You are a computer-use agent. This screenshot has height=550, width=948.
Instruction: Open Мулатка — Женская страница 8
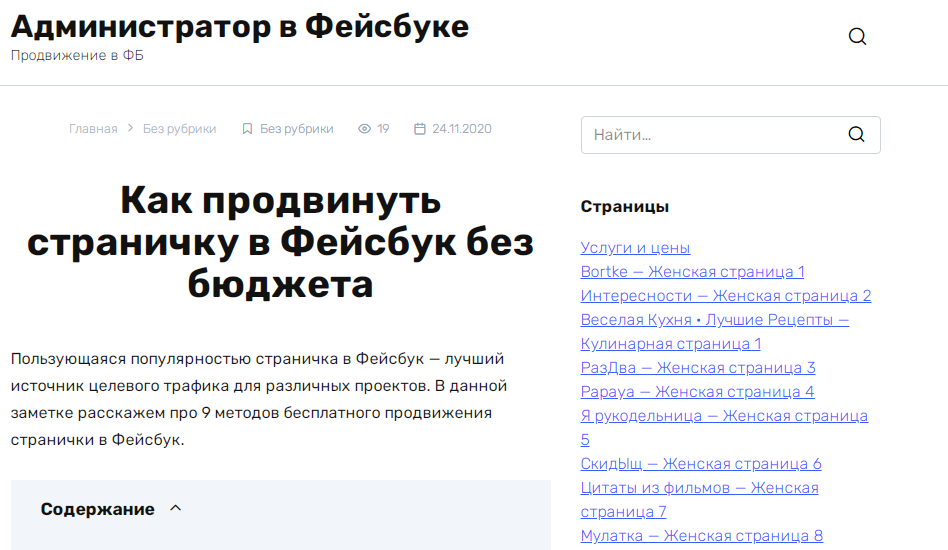pos(701,535)
